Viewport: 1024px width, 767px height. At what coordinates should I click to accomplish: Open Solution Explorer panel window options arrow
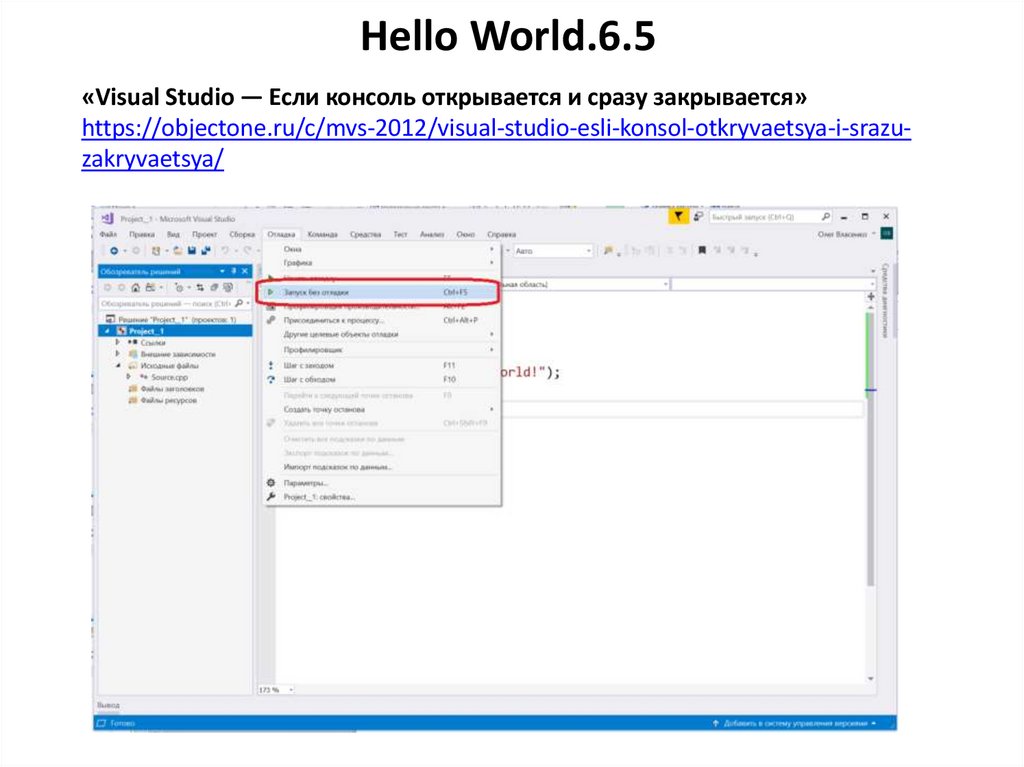click(222, 271)
